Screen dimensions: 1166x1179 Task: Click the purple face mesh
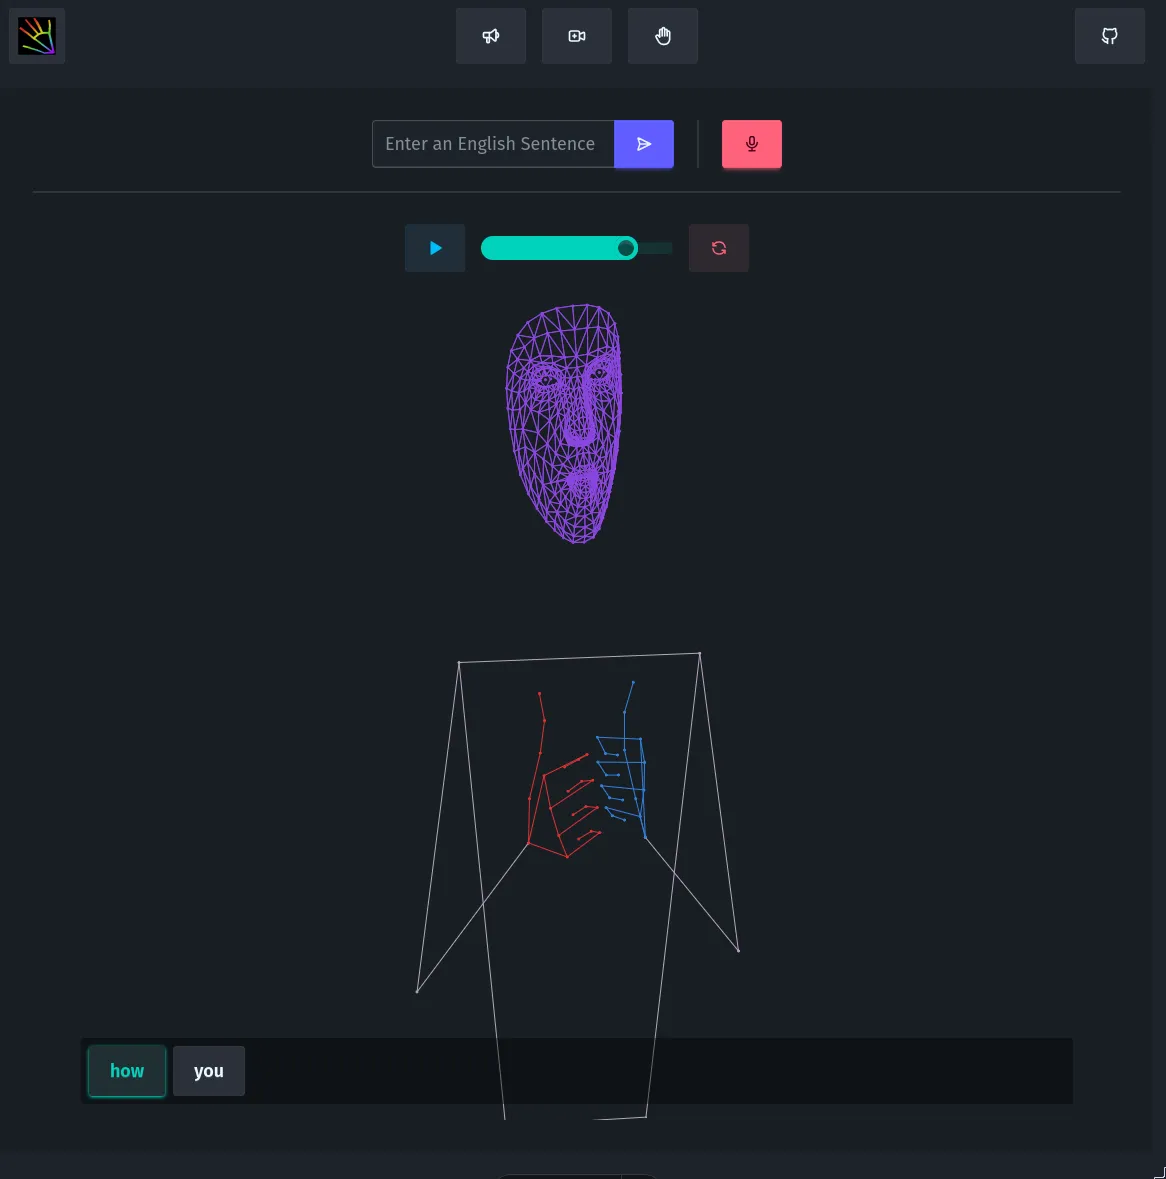pos(565,422)
